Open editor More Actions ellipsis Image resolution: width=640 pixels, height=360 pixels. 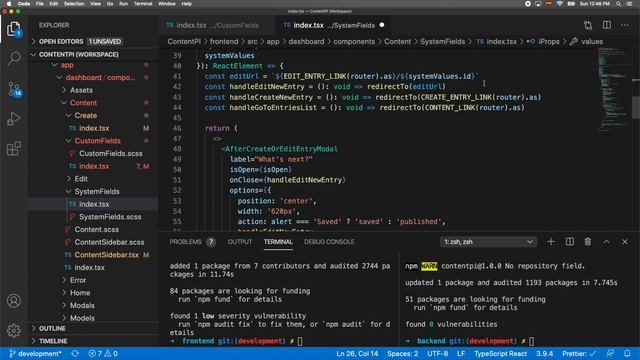pyautogui.click(x=625, y=25)
